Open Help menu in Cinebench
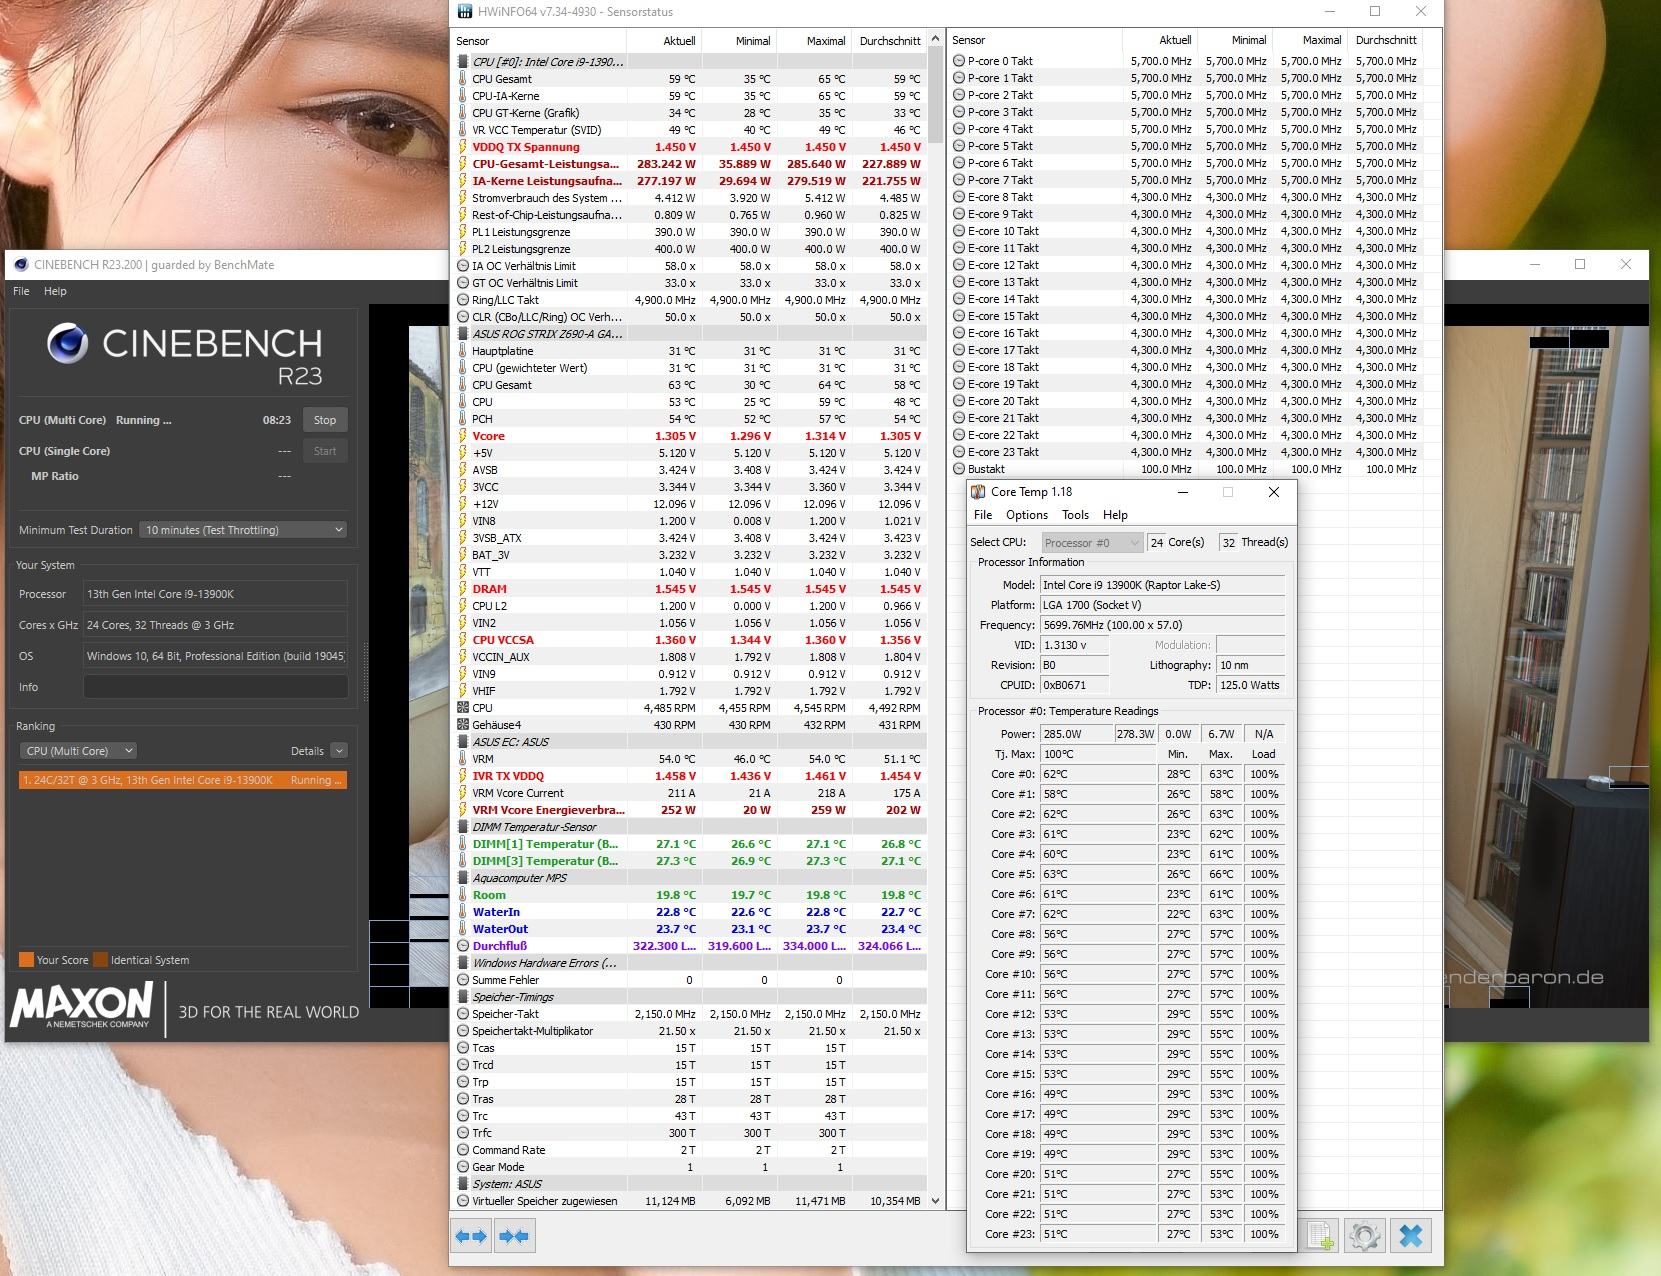 tap(55, 291)
